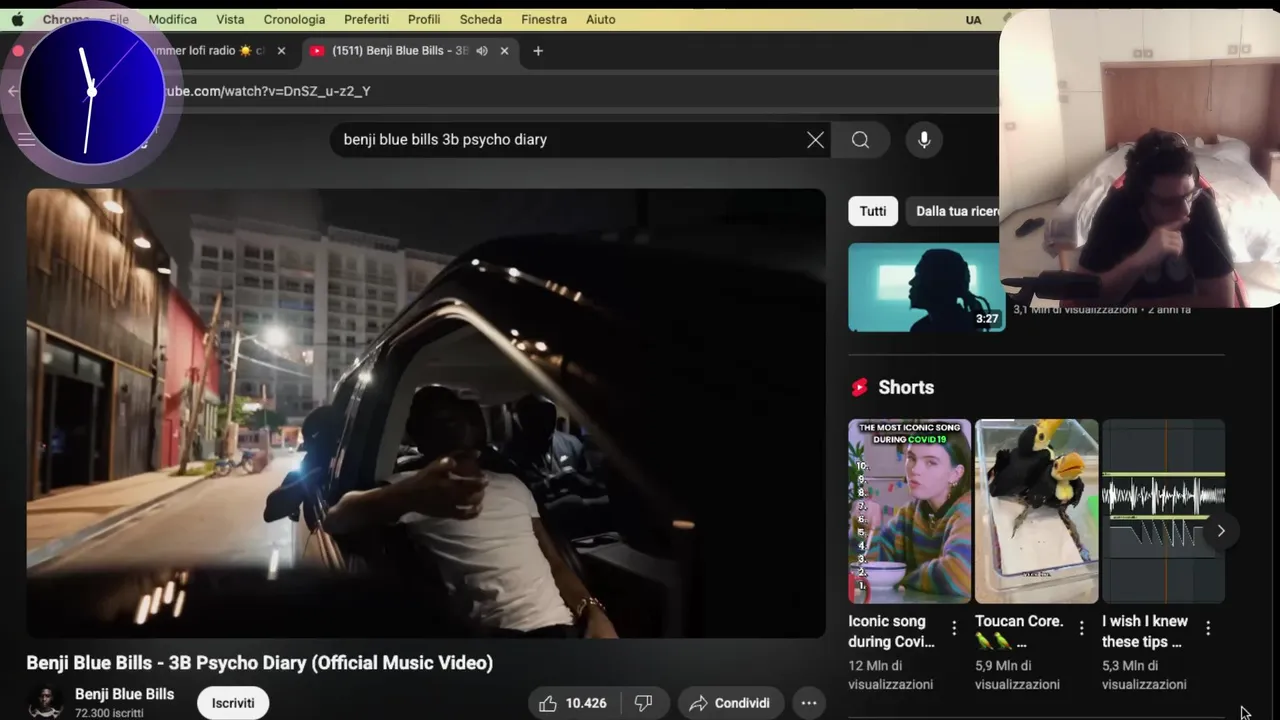Click the 5,9 Mln di visualizzazioni text
1280x720 pixels.
point(1018,675)
